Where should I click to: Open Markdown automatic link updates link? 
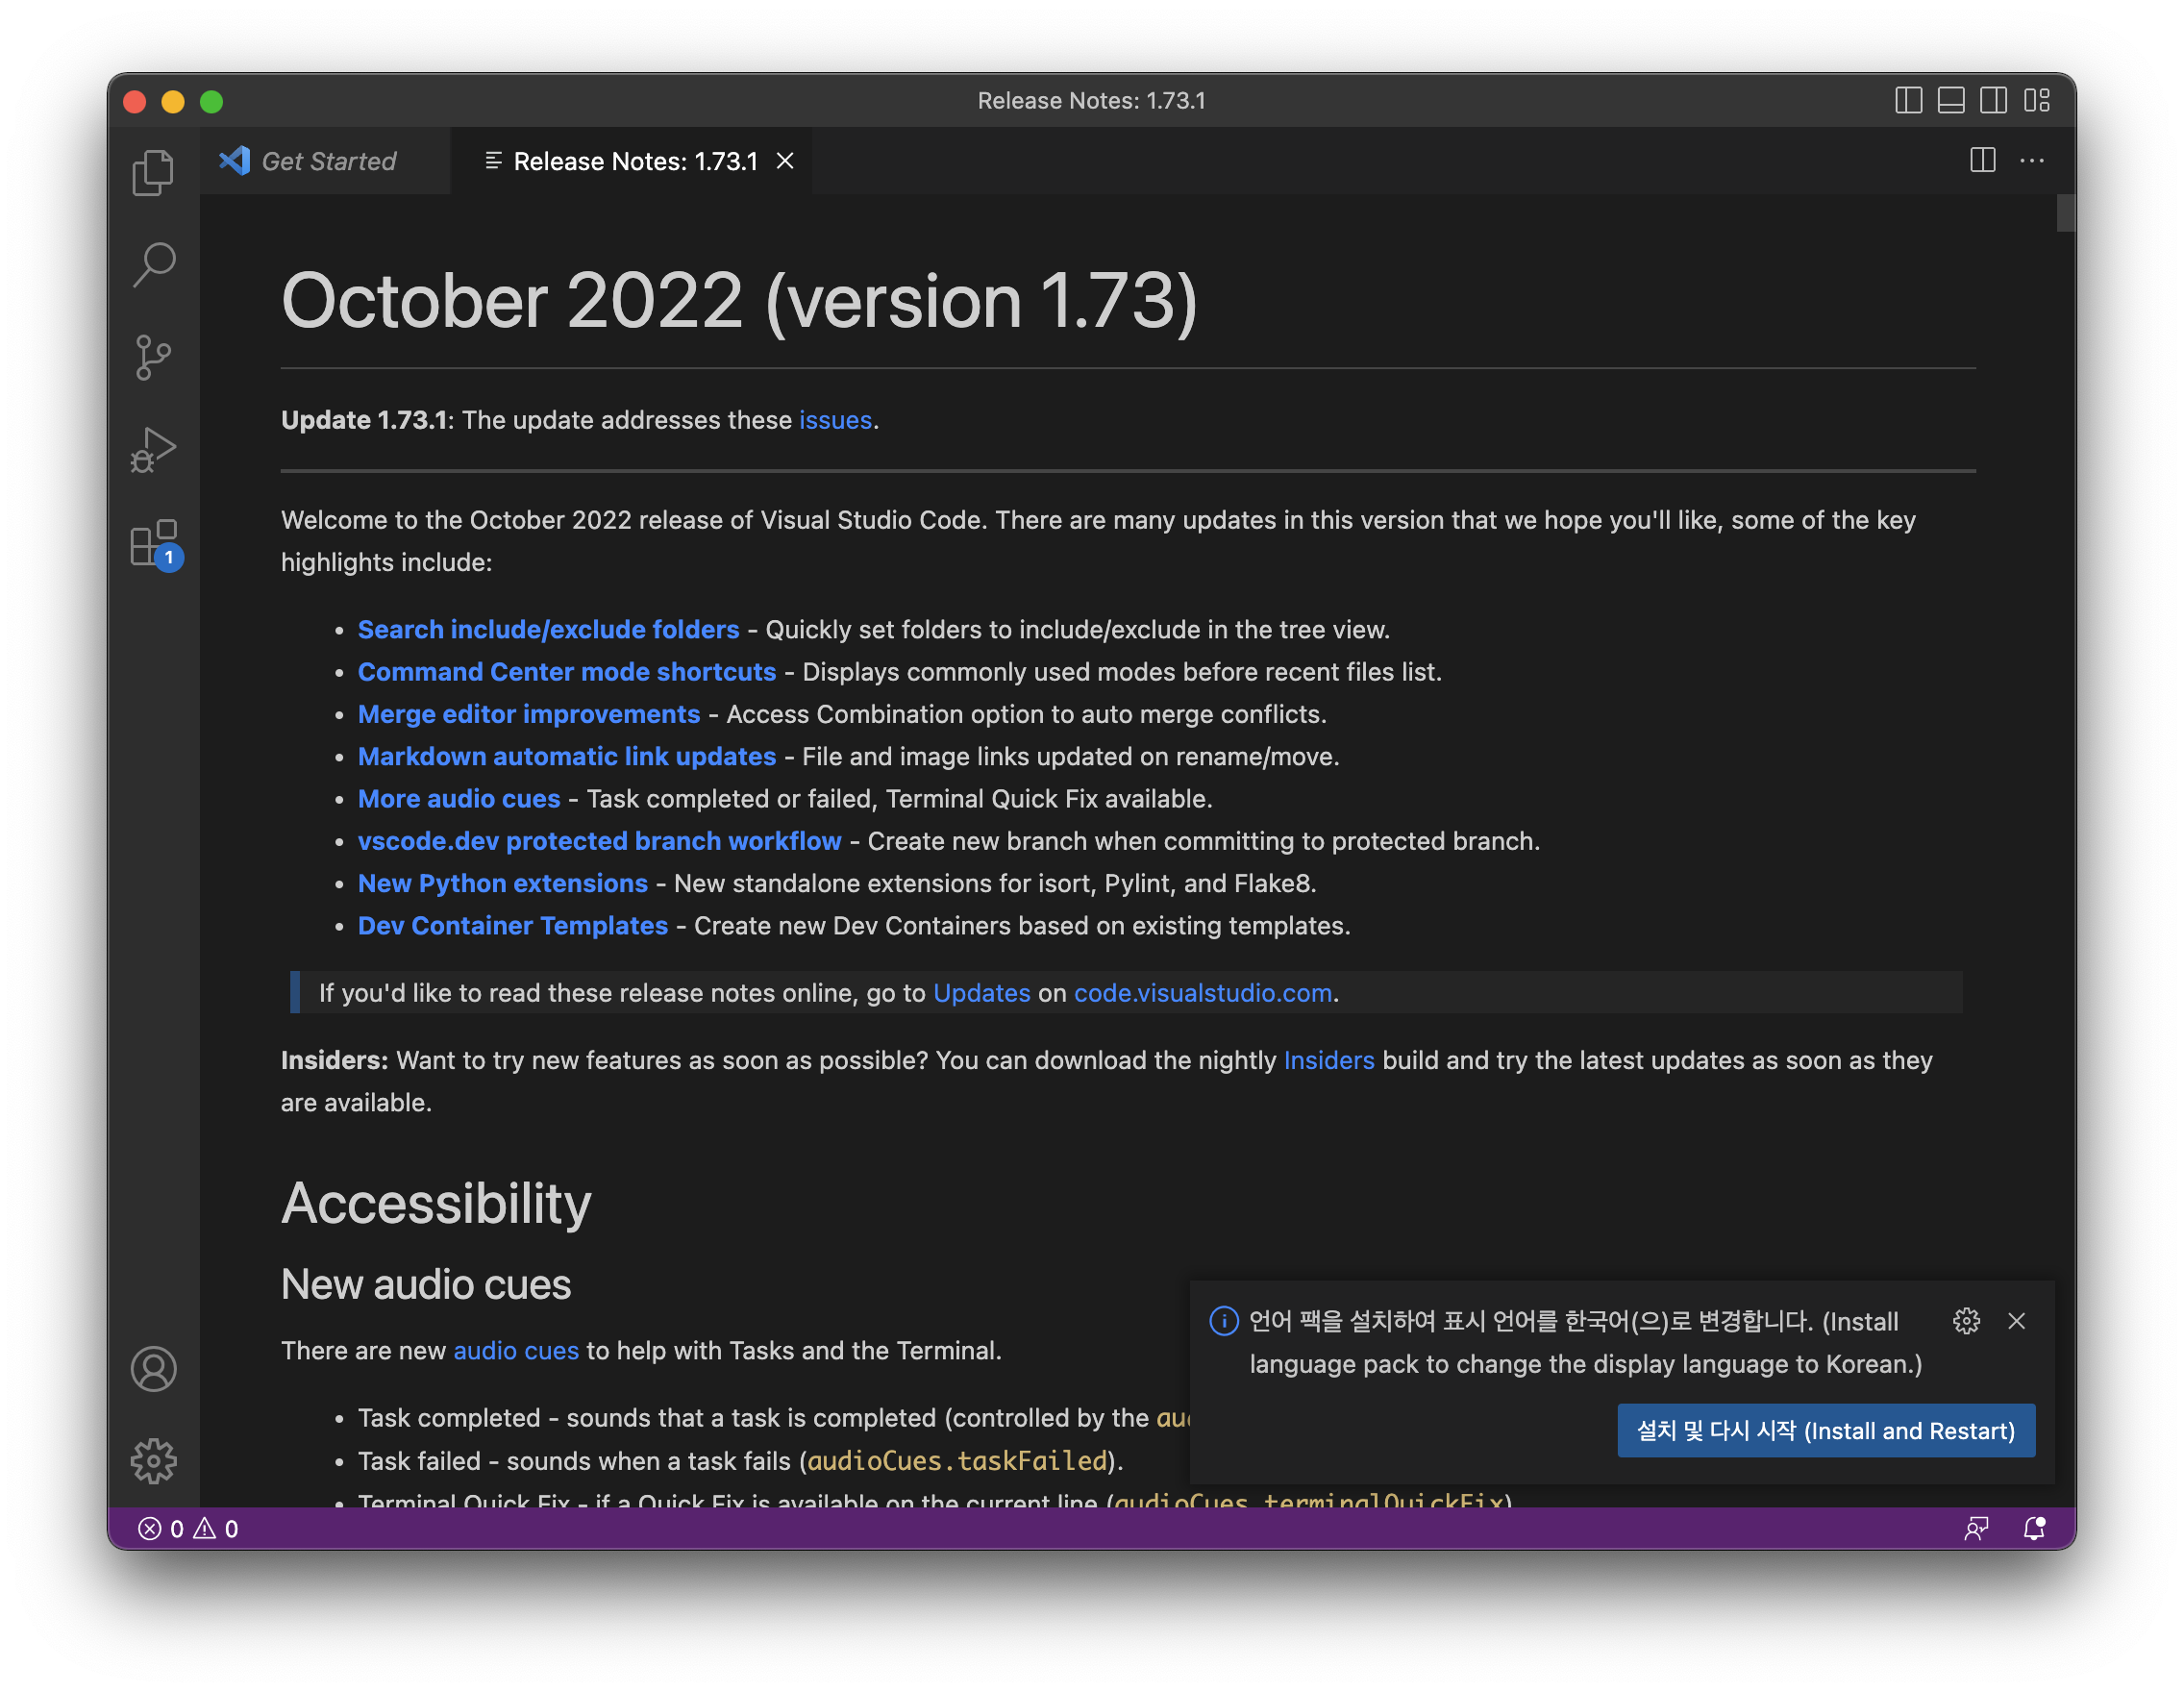[567, 756]
